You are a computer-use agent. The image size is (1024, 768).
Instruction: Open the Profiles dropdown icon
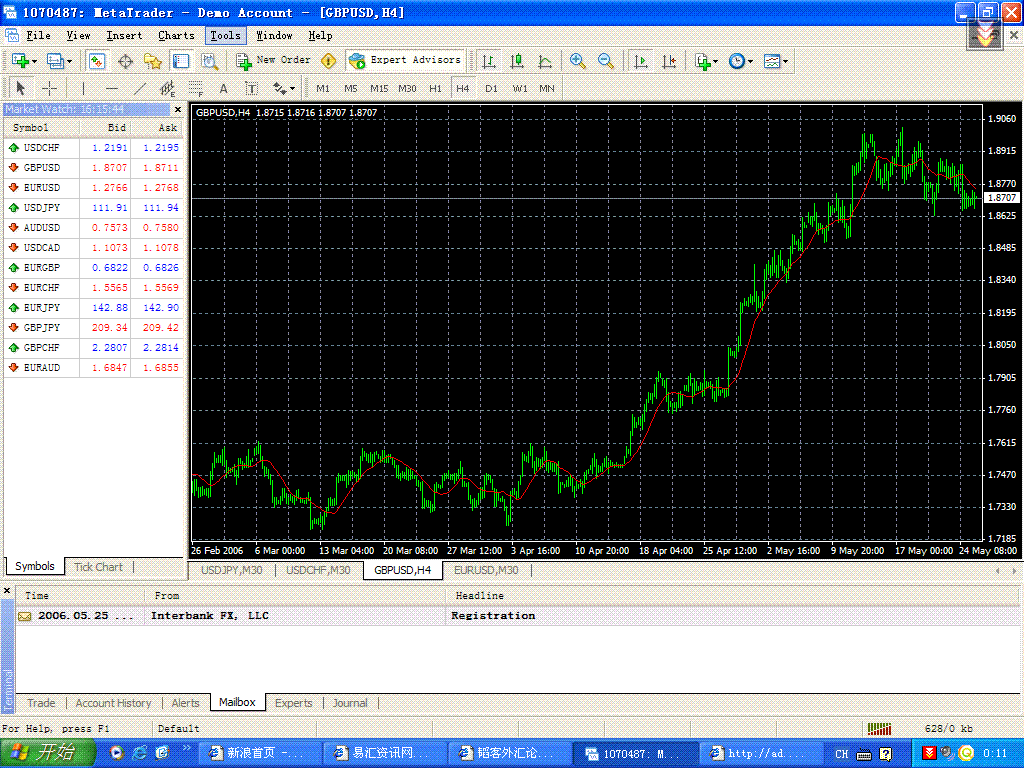[59, 61]
